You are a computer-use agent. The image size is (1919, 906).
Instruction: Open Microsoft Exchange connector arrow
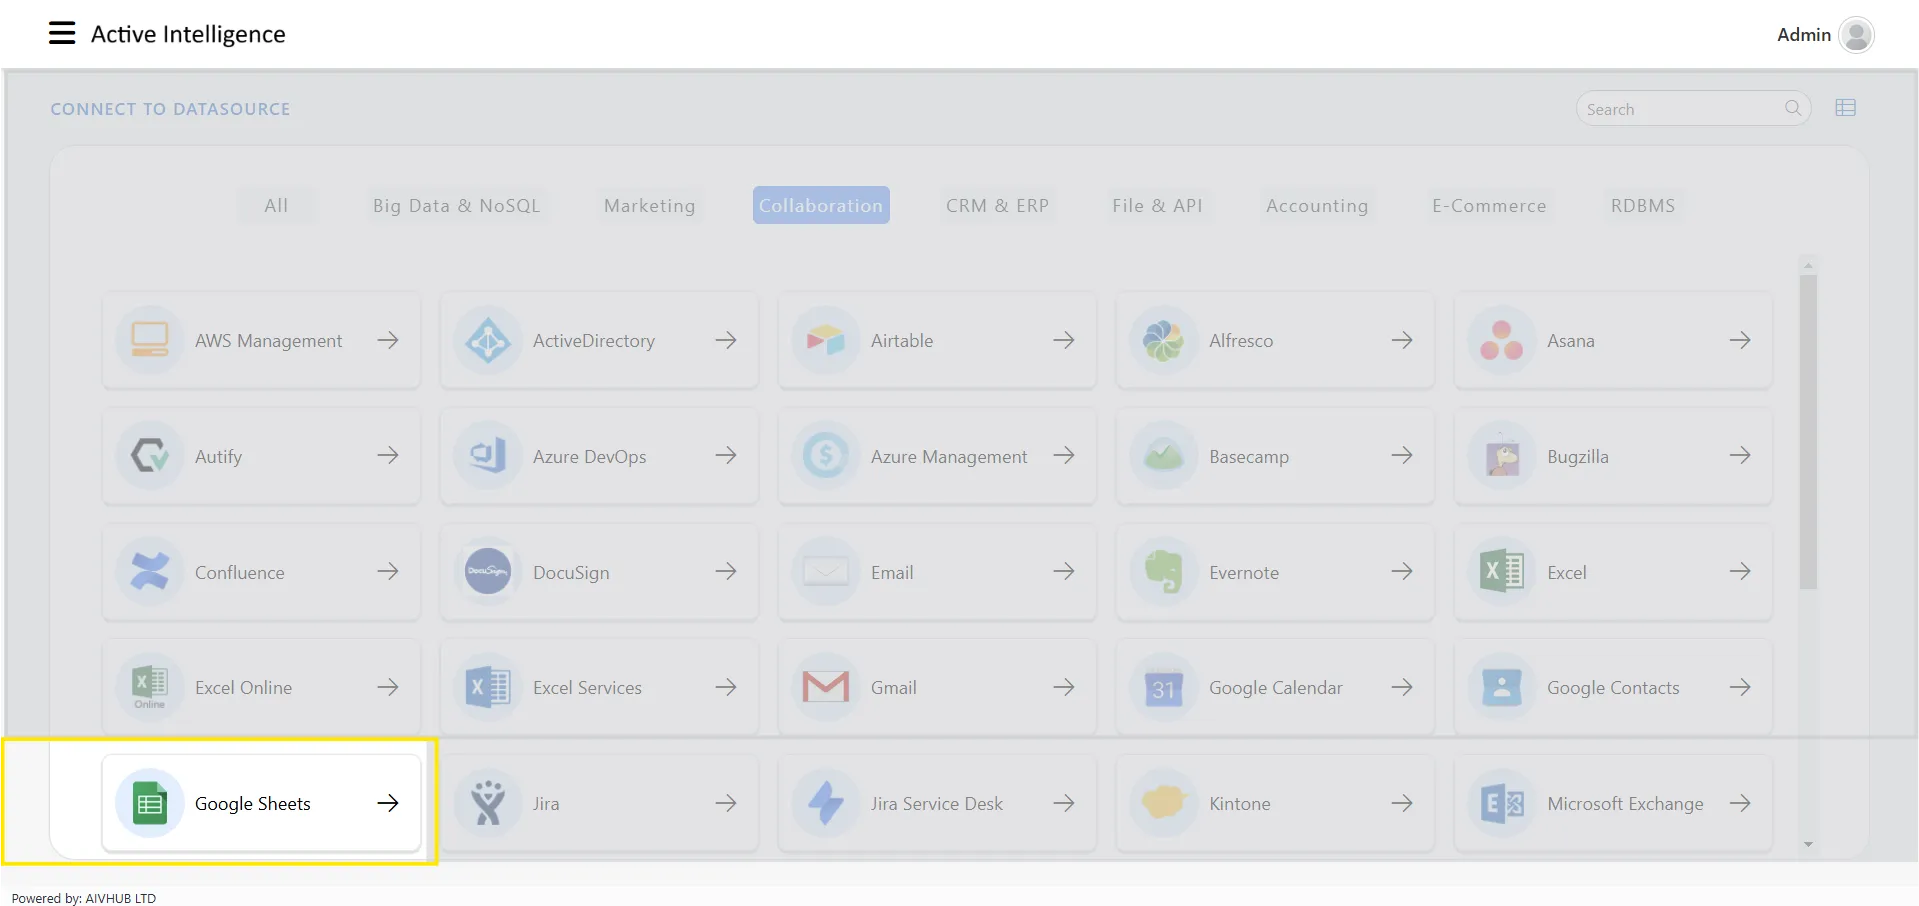click(1740, 803)
